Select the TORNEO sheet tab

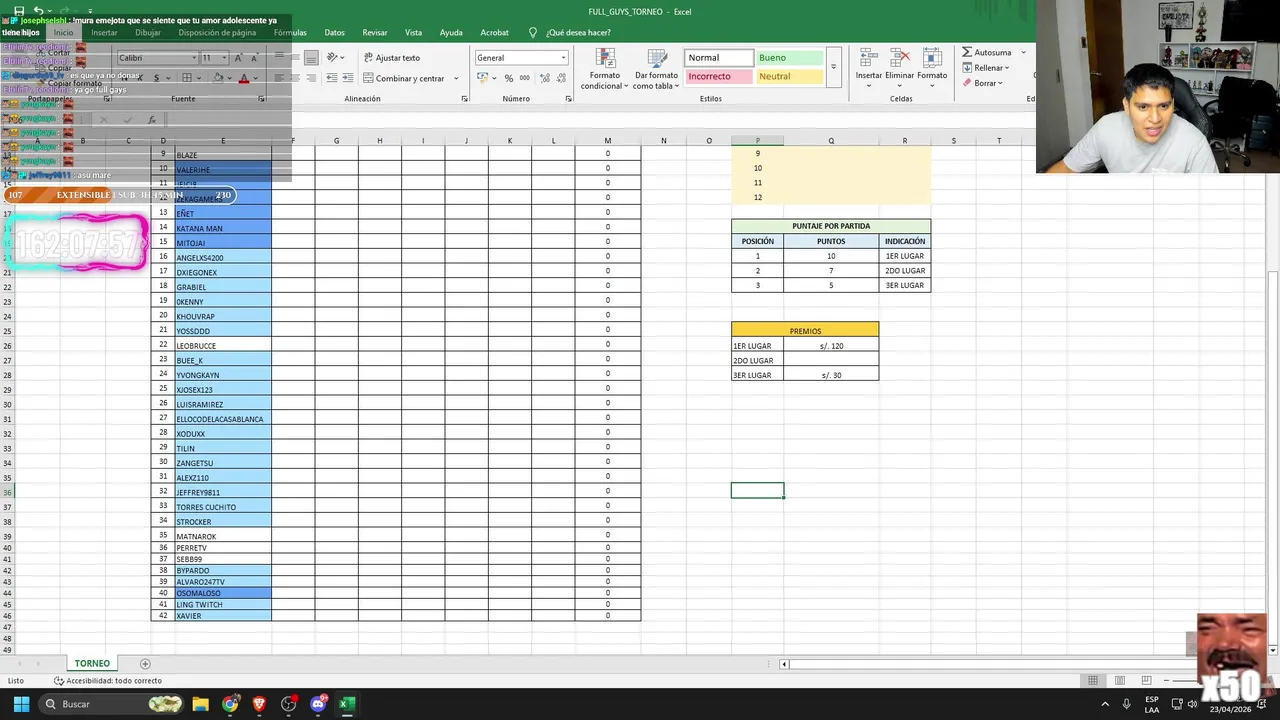[92, 664]
